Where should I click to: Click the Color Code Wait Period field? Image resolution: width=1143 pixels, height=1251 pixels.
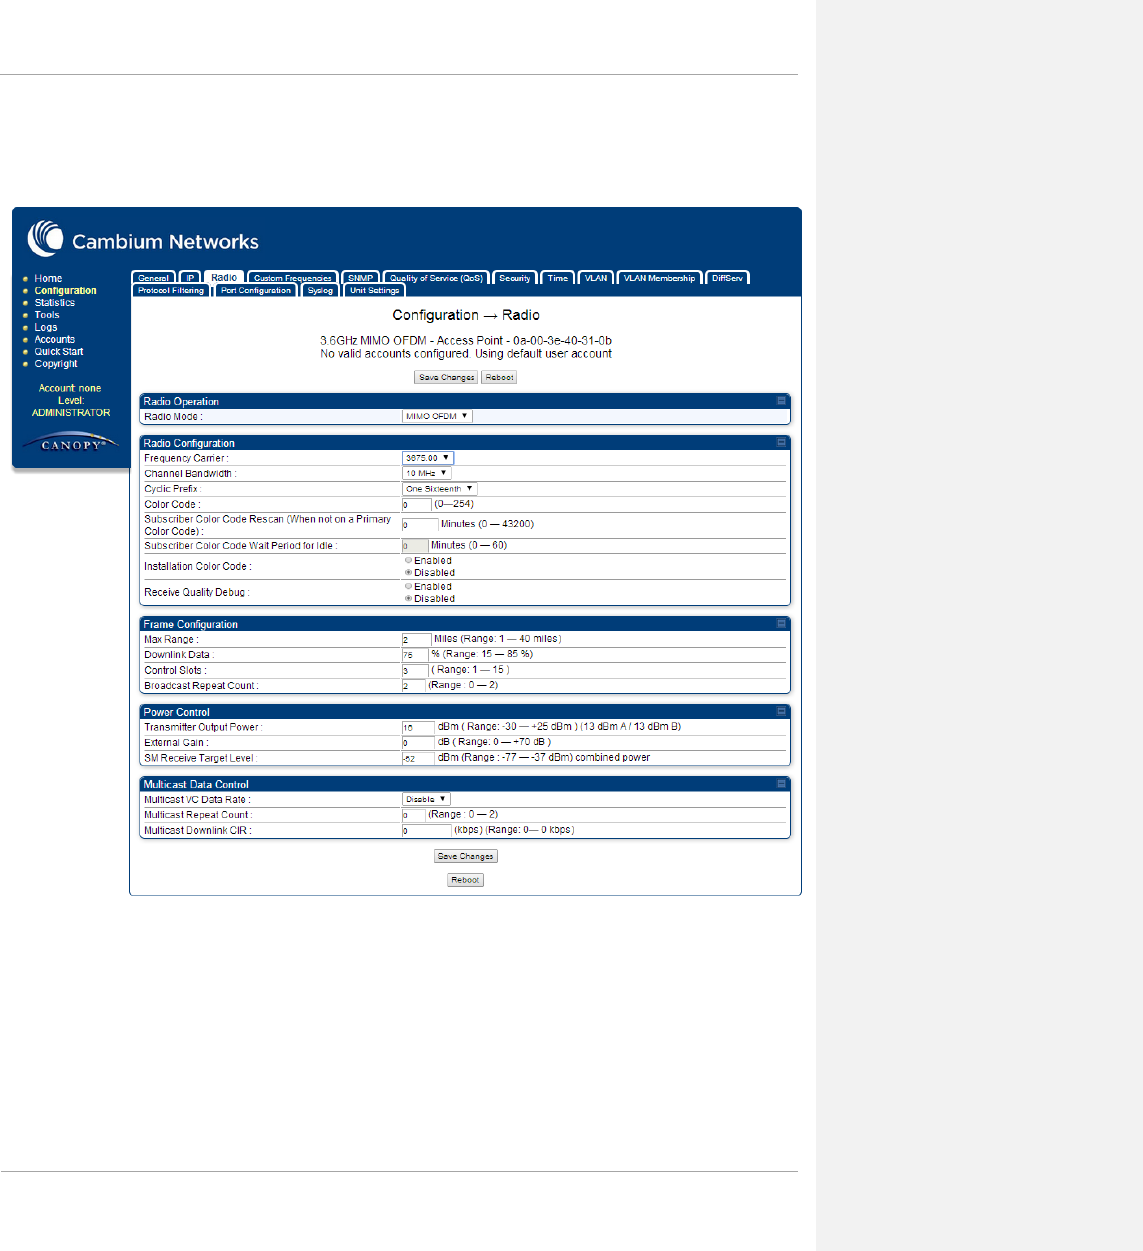coord(415,546)
